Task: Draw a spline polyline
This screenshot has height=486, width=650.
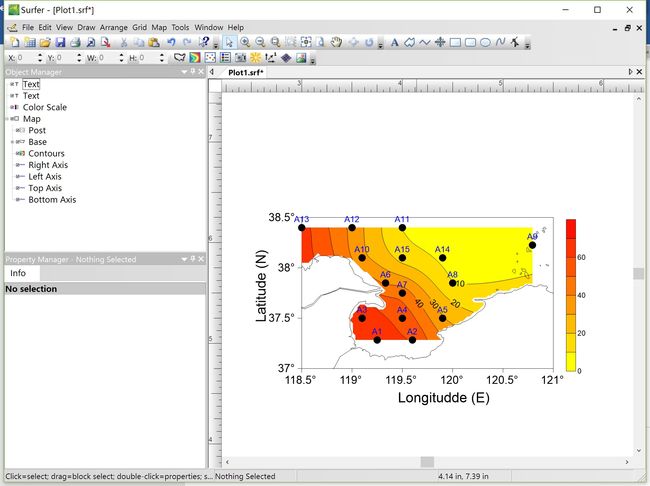Action: click(500, 42)
